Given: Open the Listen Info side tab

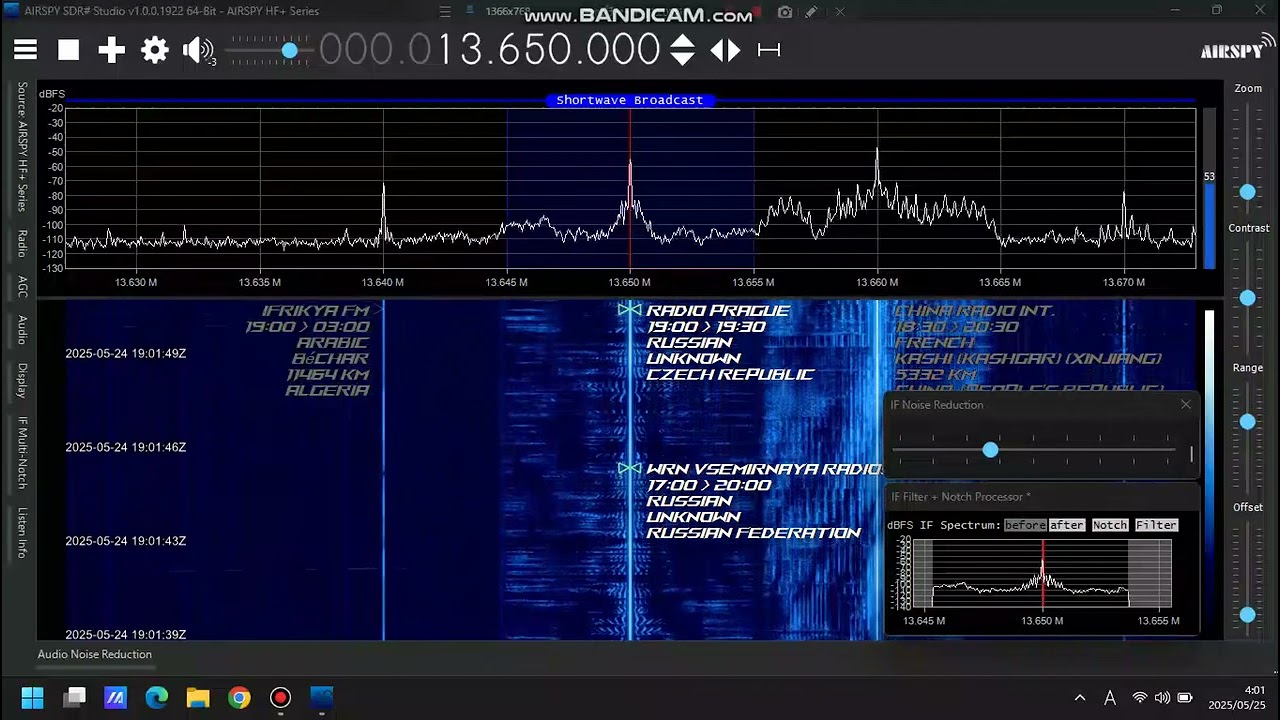Looking at the screenshot, I should (22, 532).
